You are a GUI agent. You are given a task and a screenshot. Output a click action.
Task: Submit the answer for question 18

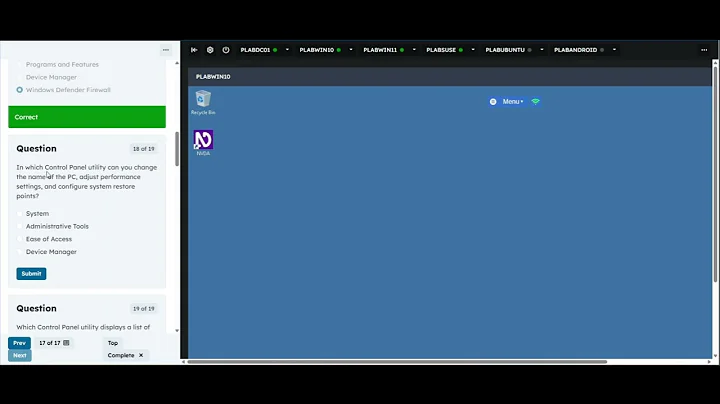(31, 274)
